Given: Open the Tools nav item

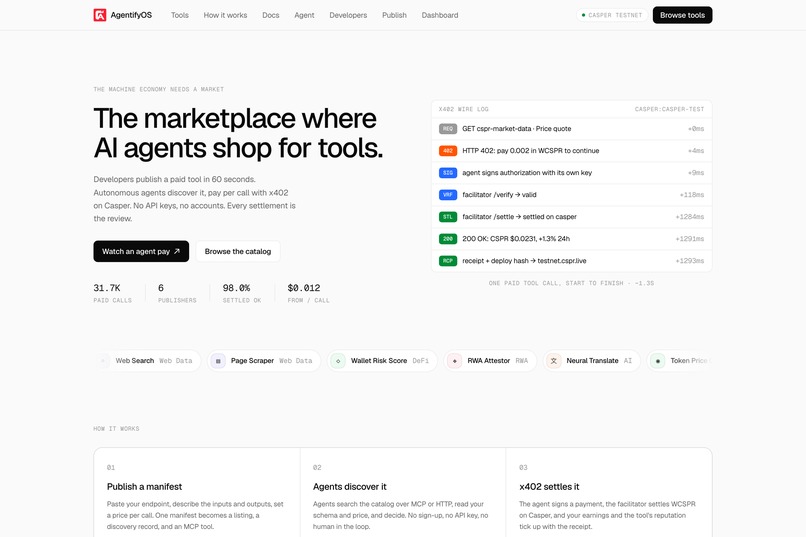Looking at the screenshot, I should (x=180, y=15).
